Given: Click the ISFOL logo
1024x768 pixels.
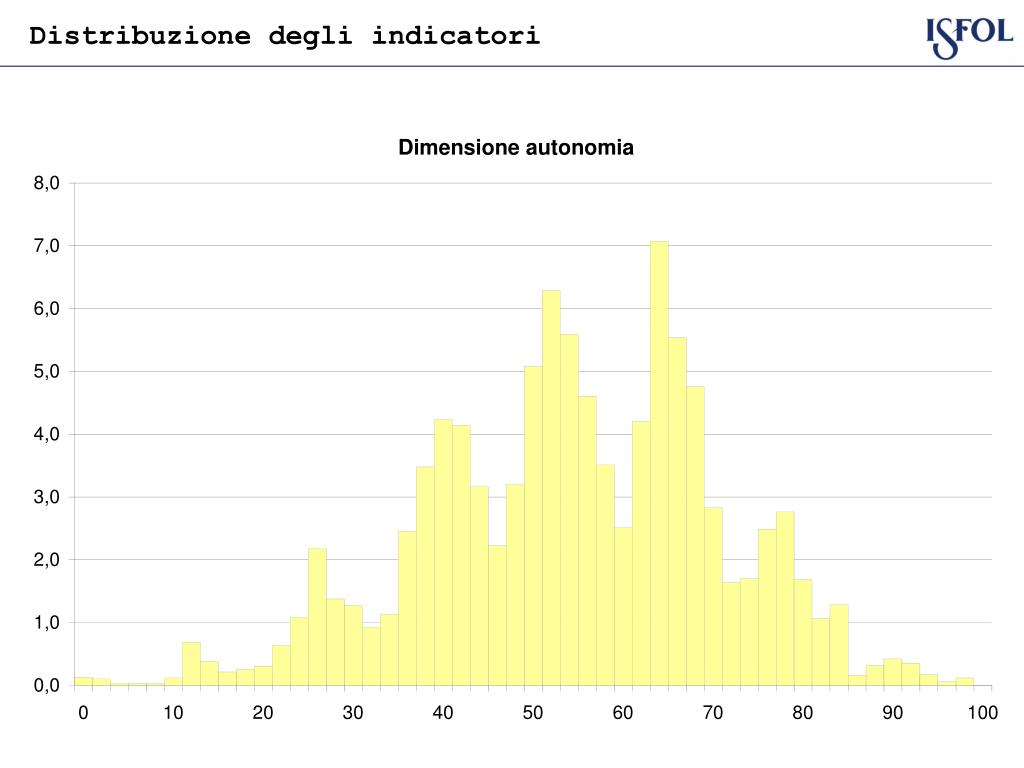Looking at the screenshot, I should coord(970,38).
